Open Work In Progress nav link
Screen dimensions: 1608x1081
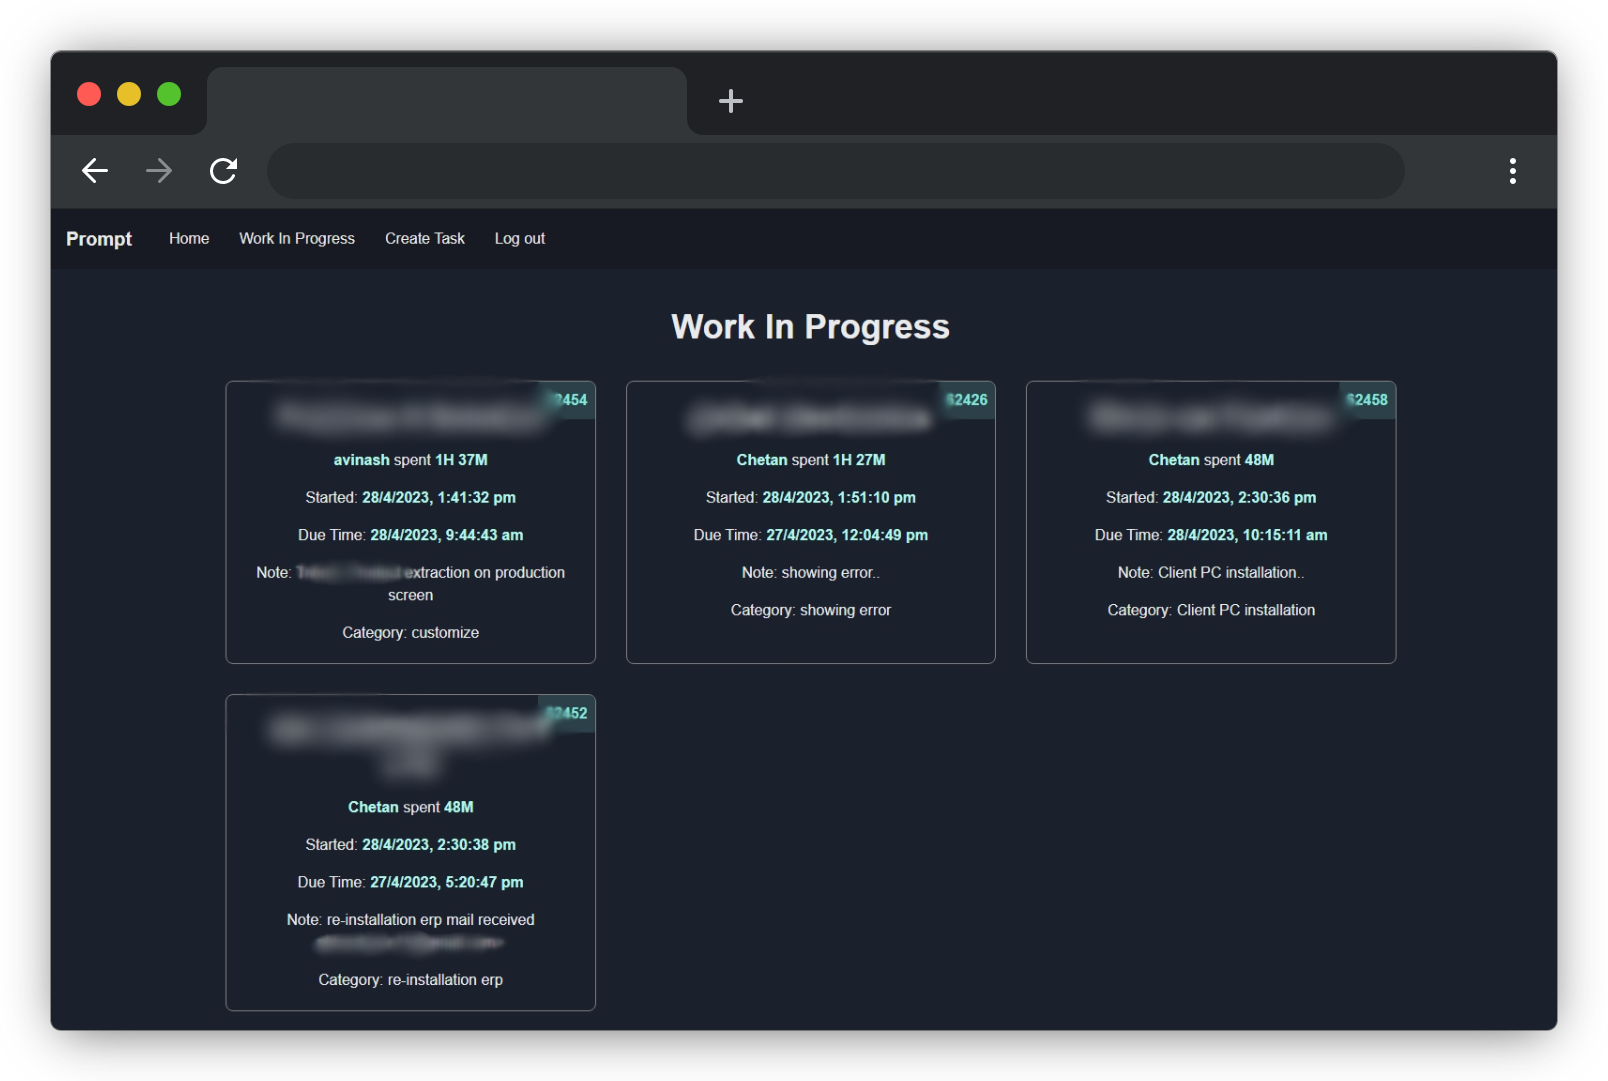coord(297,239)
